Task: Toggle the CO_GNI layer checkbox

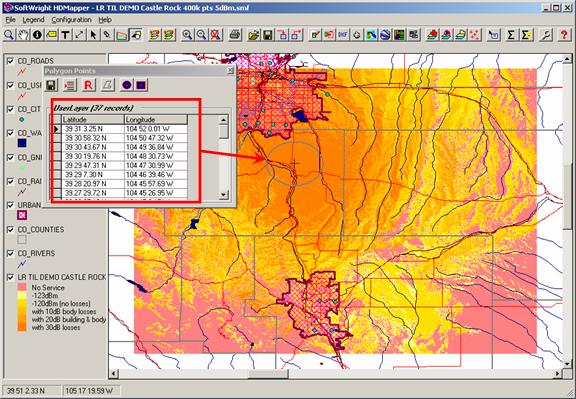Action: click(x=10, y=157)
